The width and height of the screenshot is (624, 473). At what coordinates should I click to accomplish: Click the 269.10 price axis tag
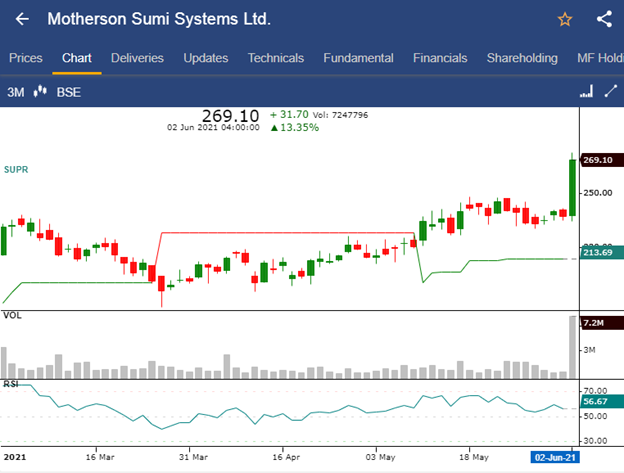[x=602, y=160]
